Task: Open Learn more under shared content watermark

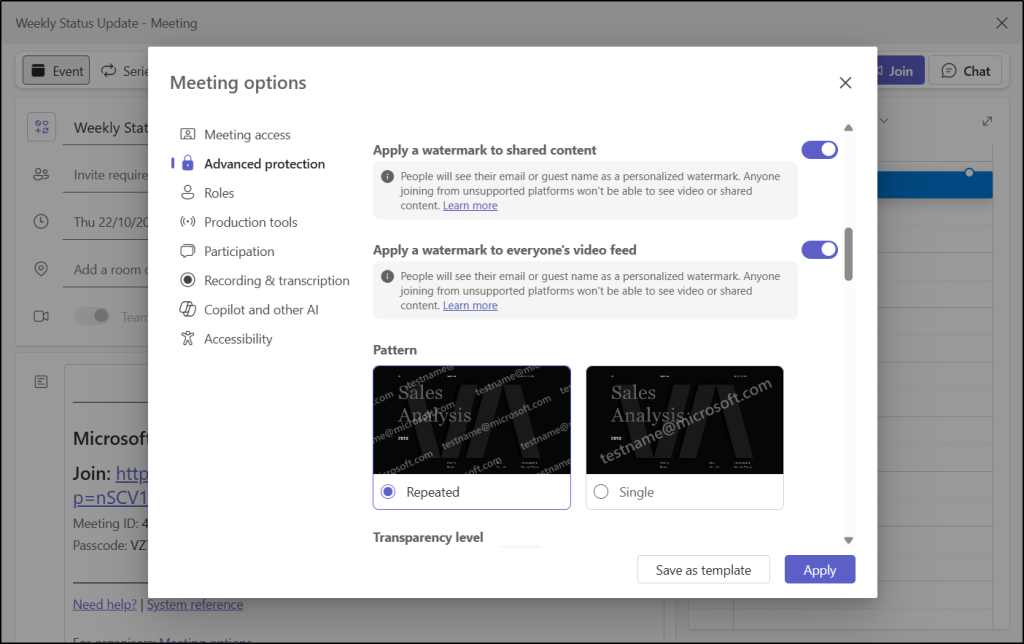Action: 470,206
